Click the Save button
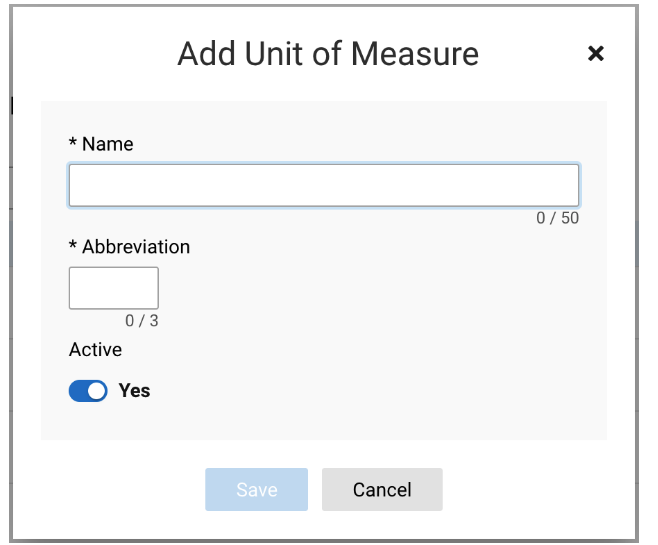 point(256,489)
